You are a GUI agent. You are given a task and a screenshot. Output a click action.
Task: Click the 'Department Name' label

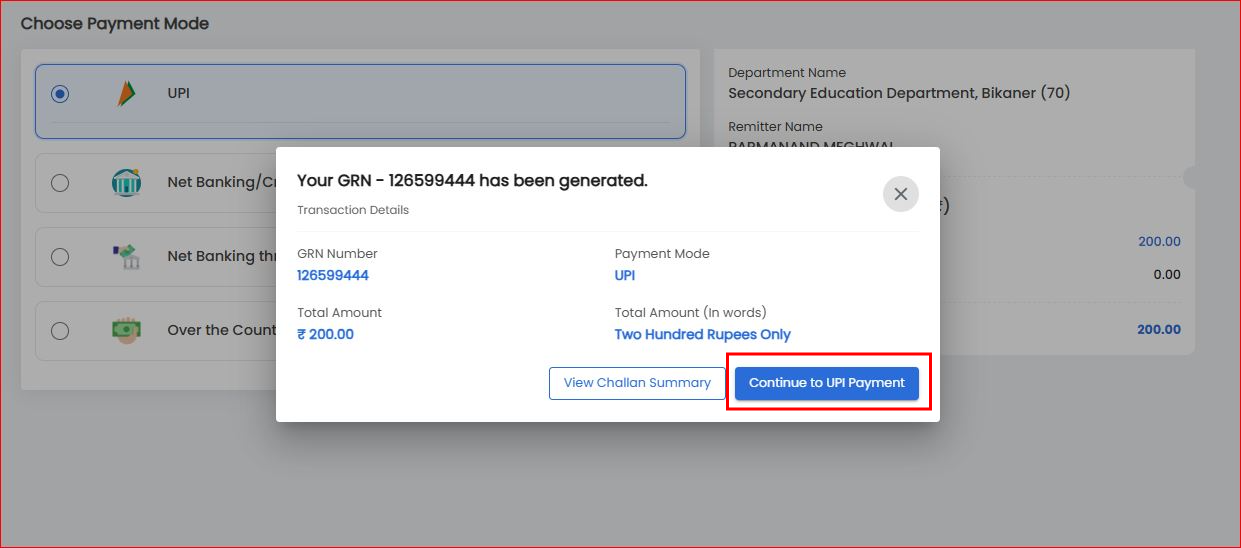(787, 73)
